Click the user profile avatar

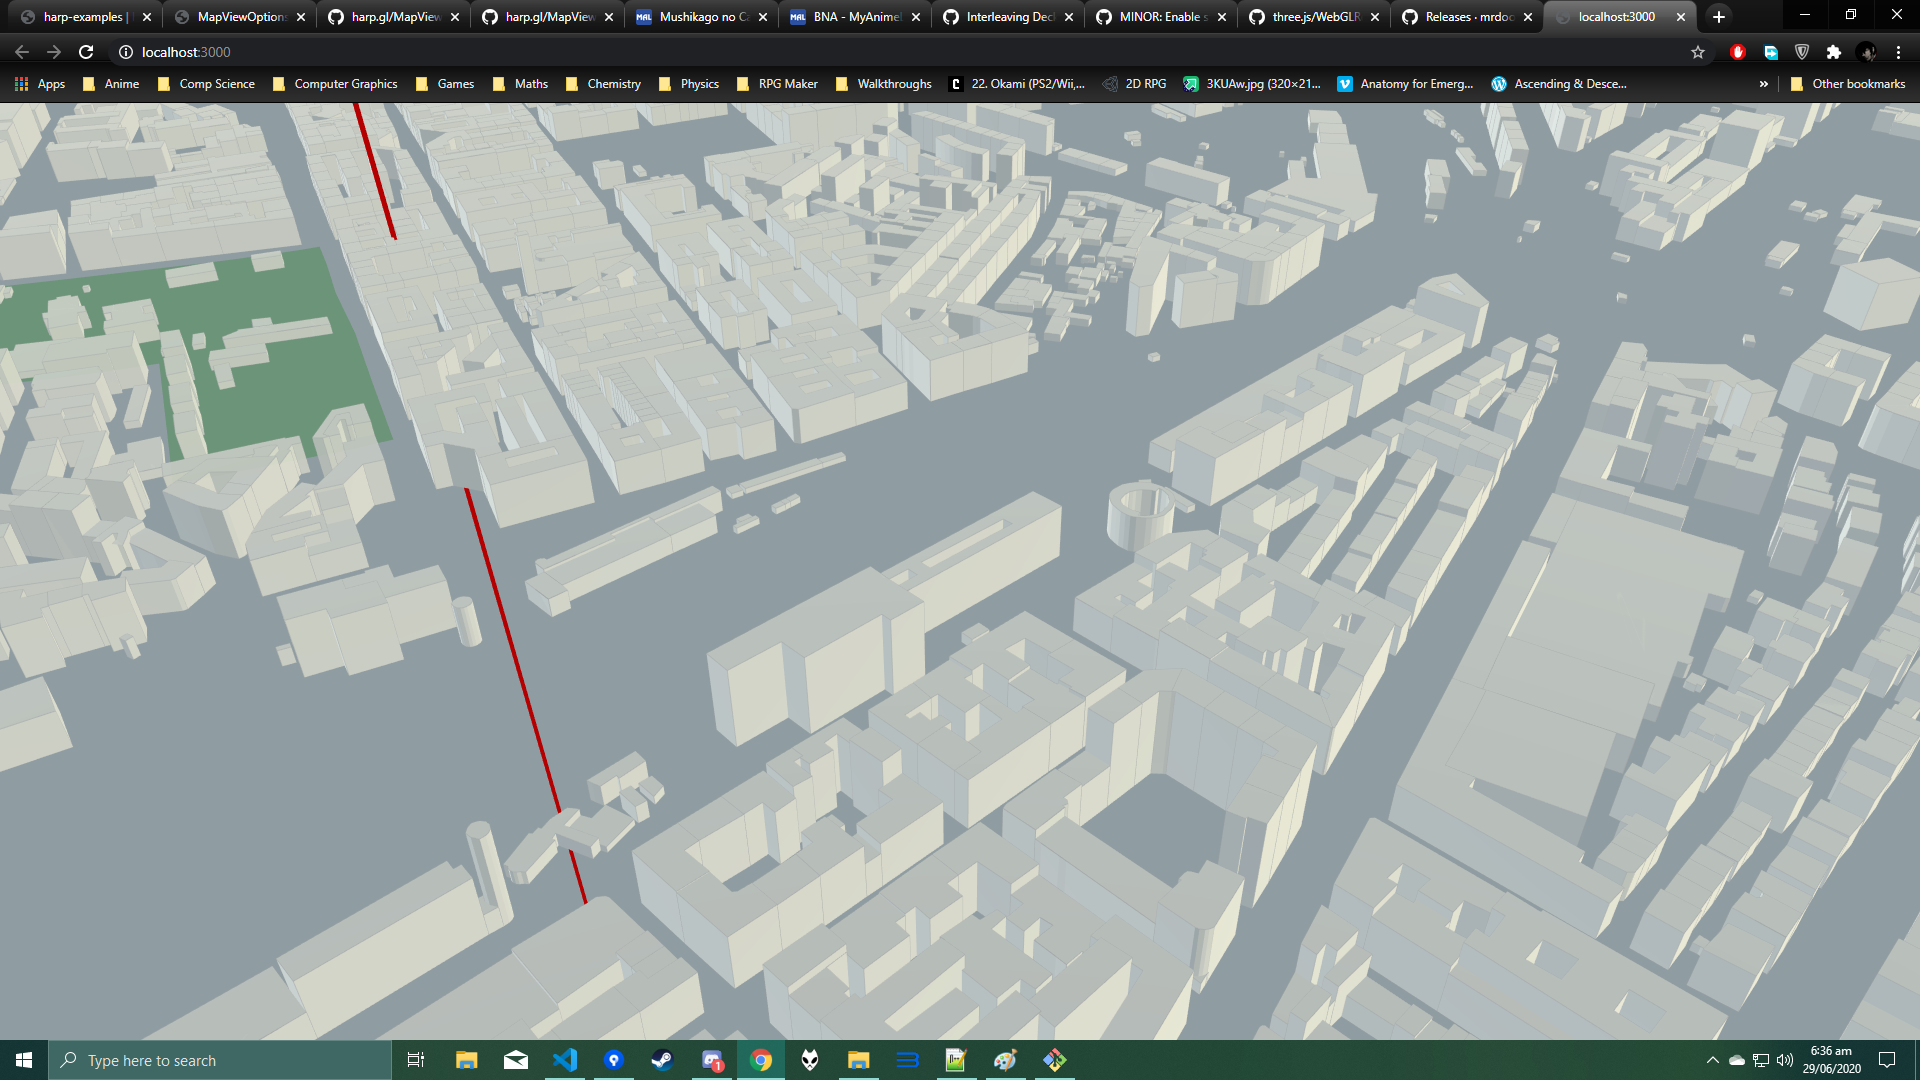pos(1866,52)
